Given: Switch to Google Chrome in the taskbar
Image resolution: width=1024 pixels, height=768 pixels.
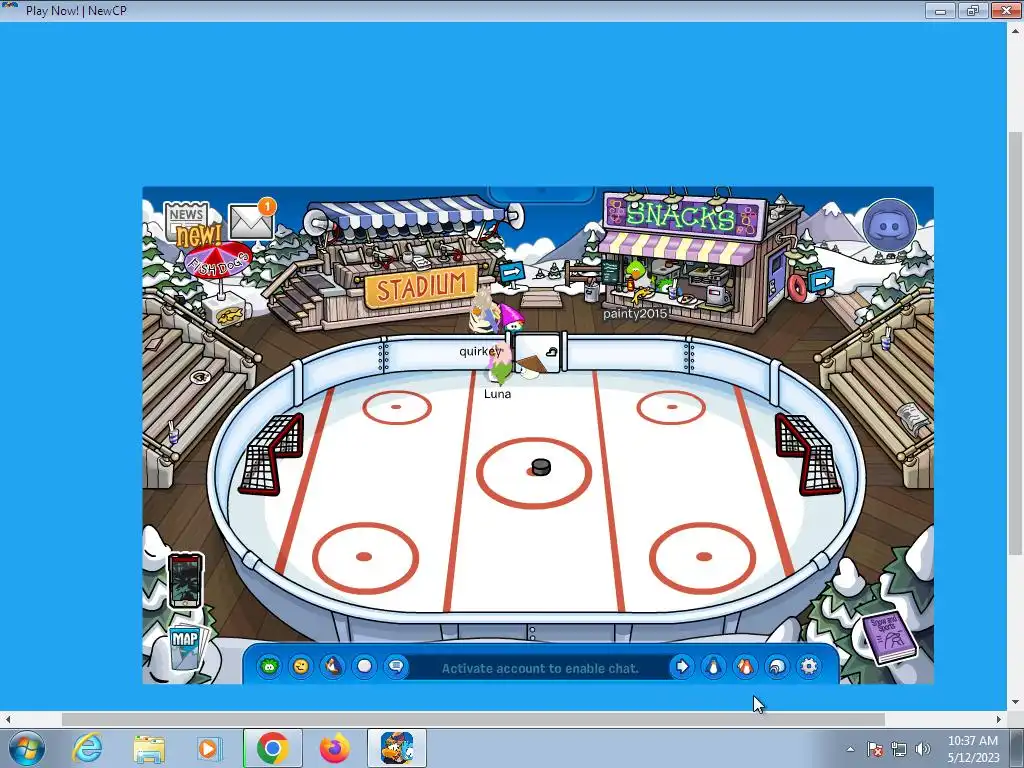Looking at the screenshot, I should (x=272, y=748).
